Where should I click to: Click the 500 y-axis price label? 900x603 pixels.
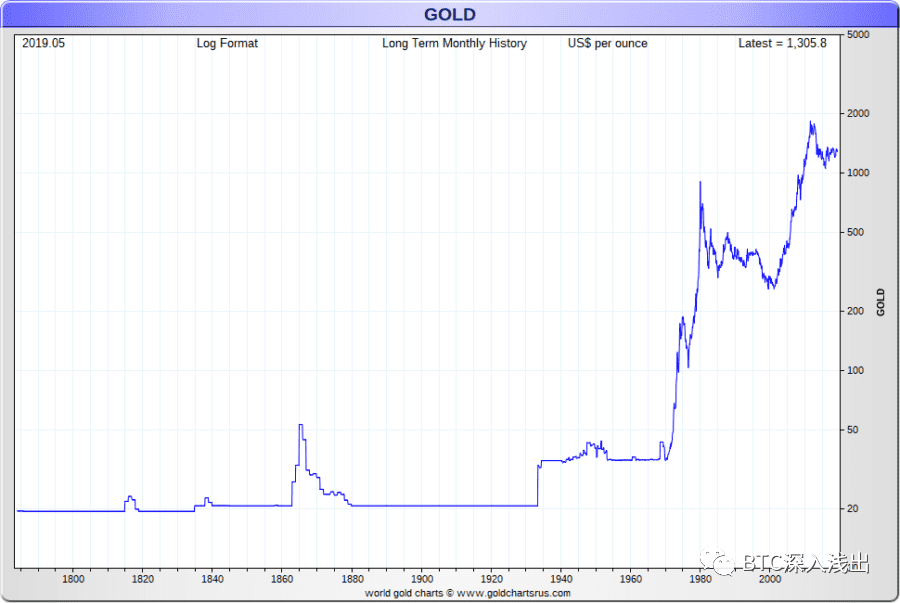855,232
